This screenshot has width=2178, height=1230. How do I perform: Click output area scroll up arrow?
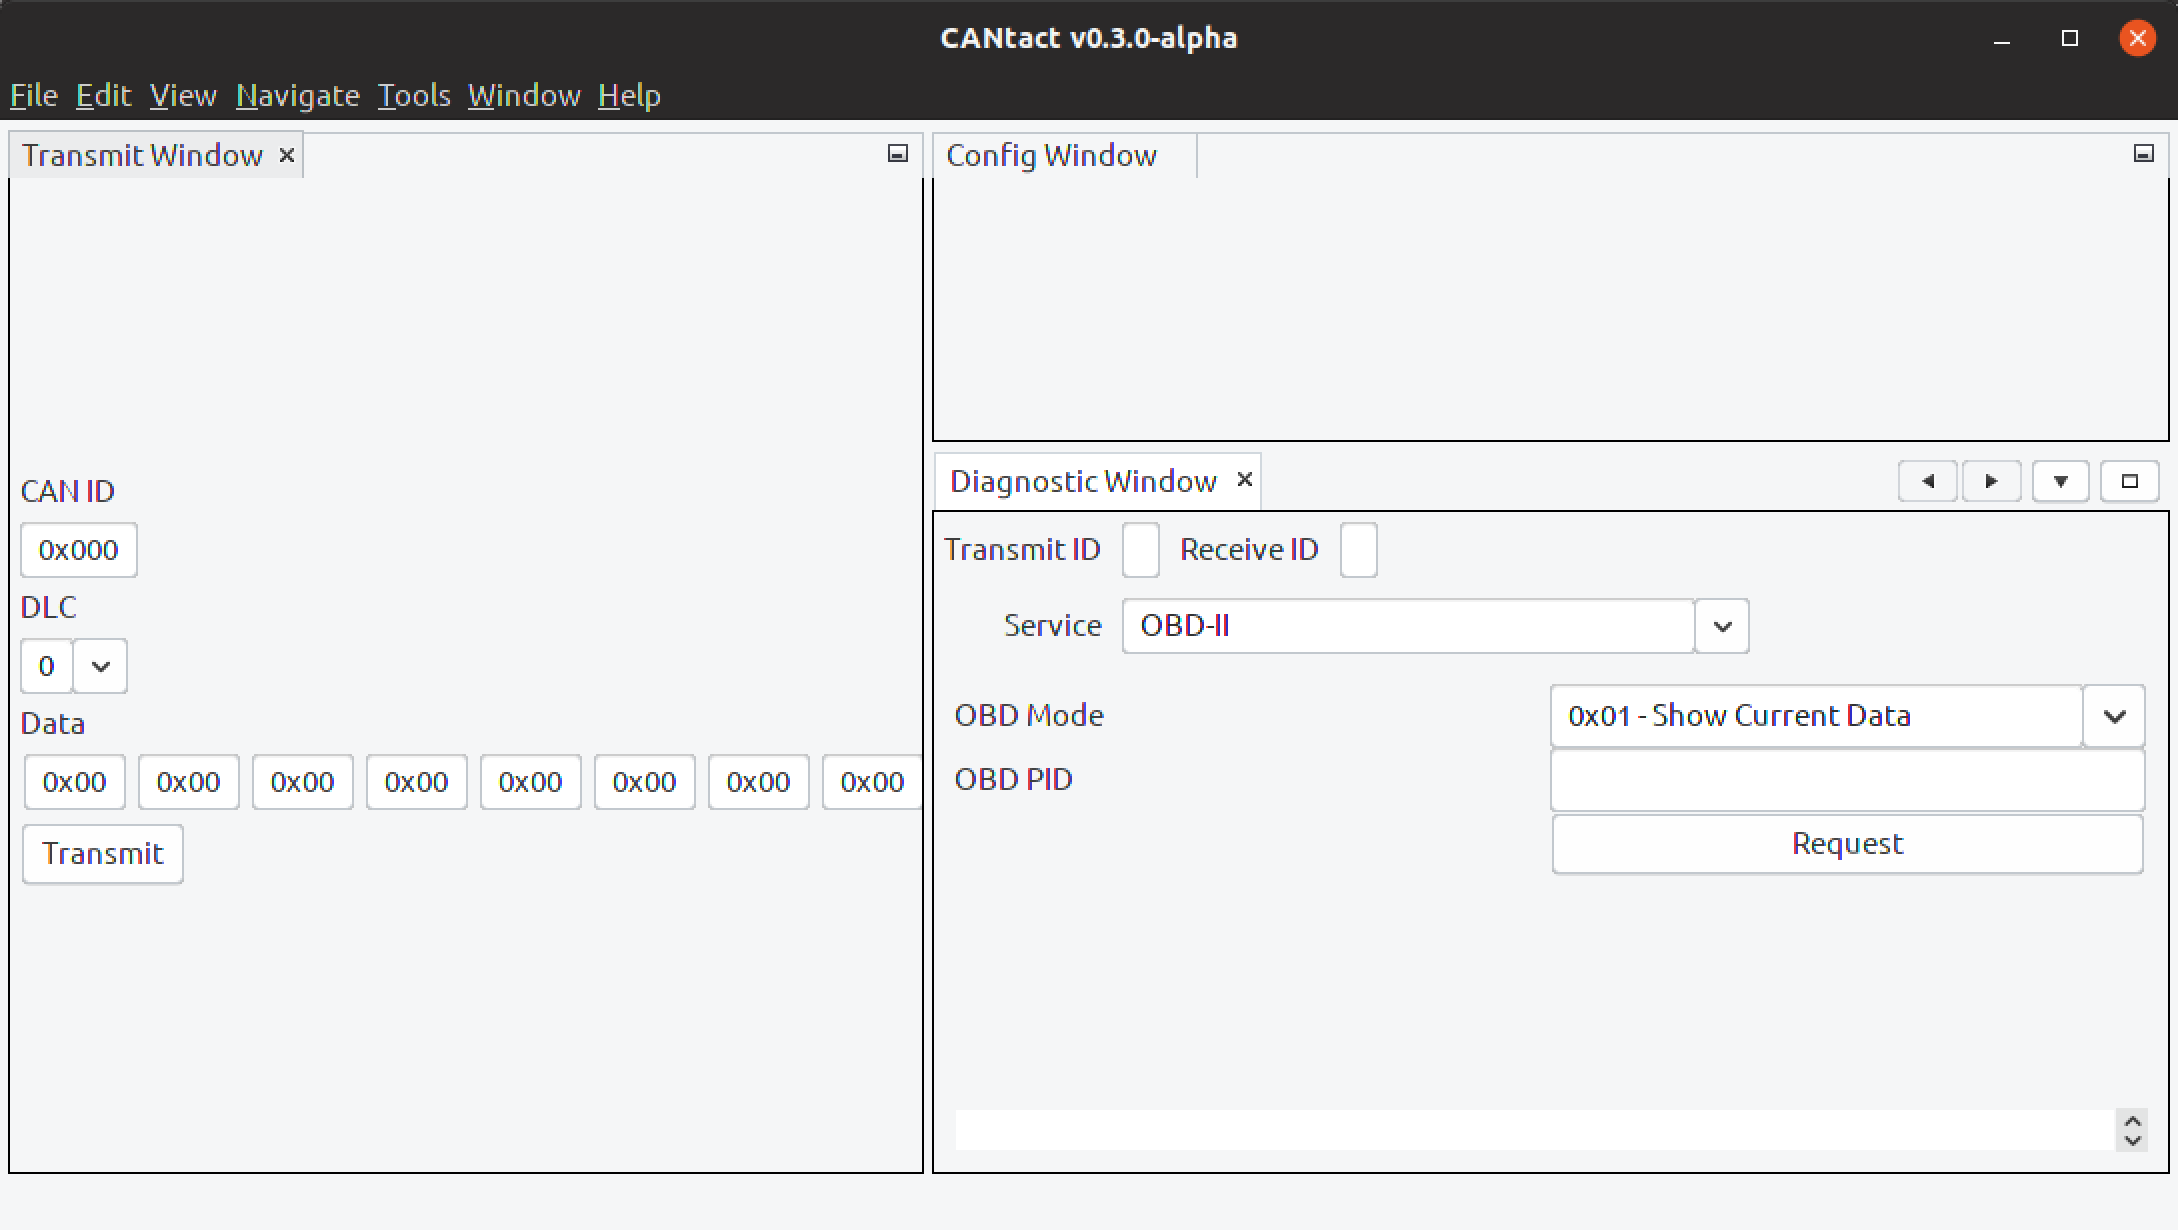point(2132,1121)
